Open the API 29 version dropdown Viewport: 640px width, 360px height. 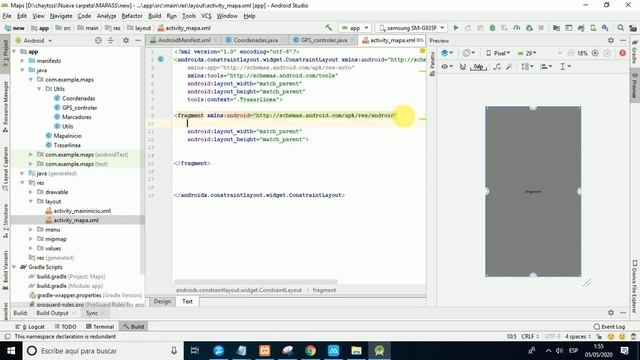click(527, 53)
